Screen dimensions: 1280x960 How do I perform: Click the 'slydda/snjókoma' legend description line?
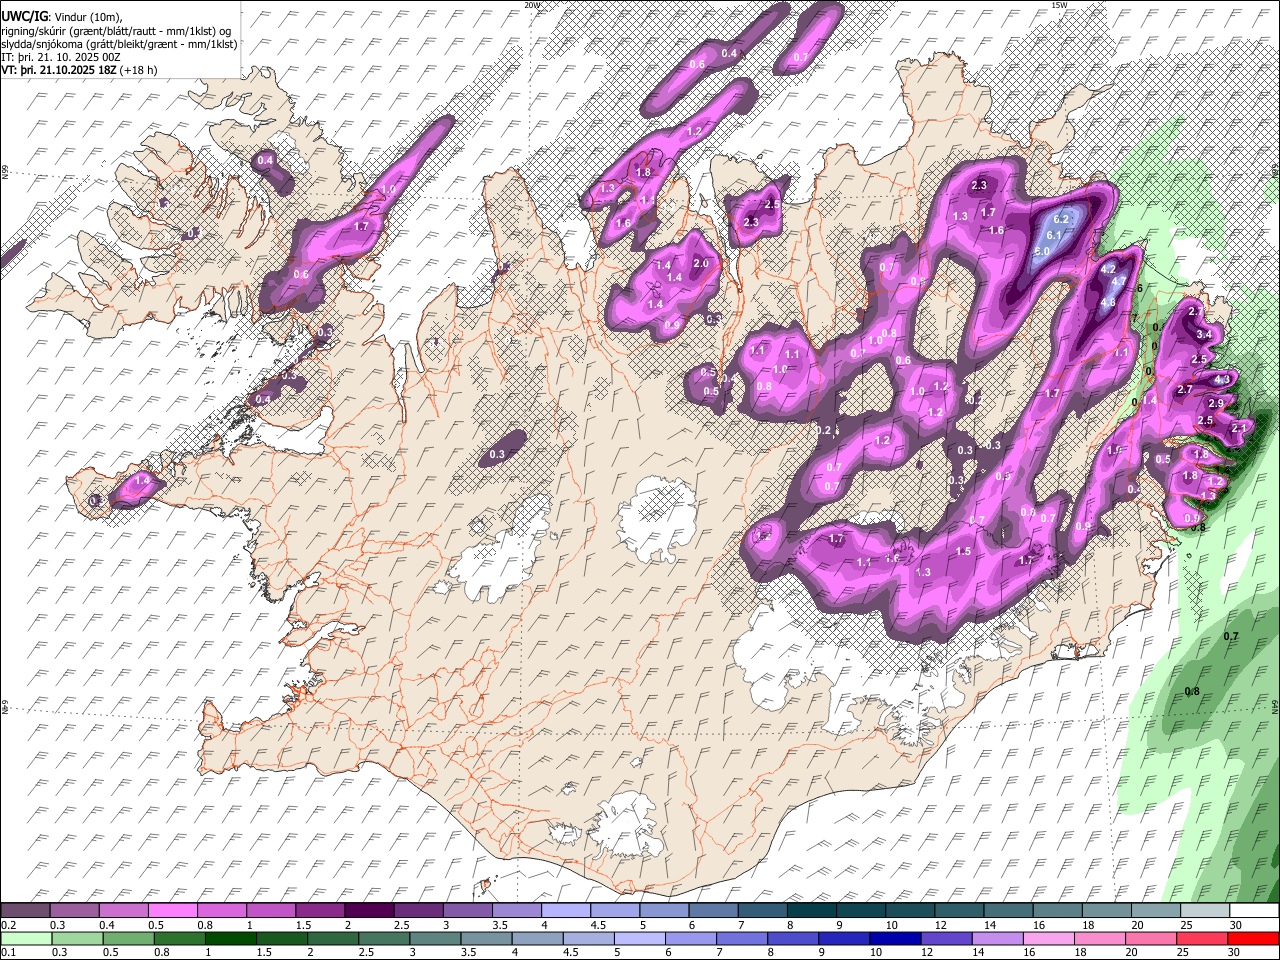coord(119,44)
